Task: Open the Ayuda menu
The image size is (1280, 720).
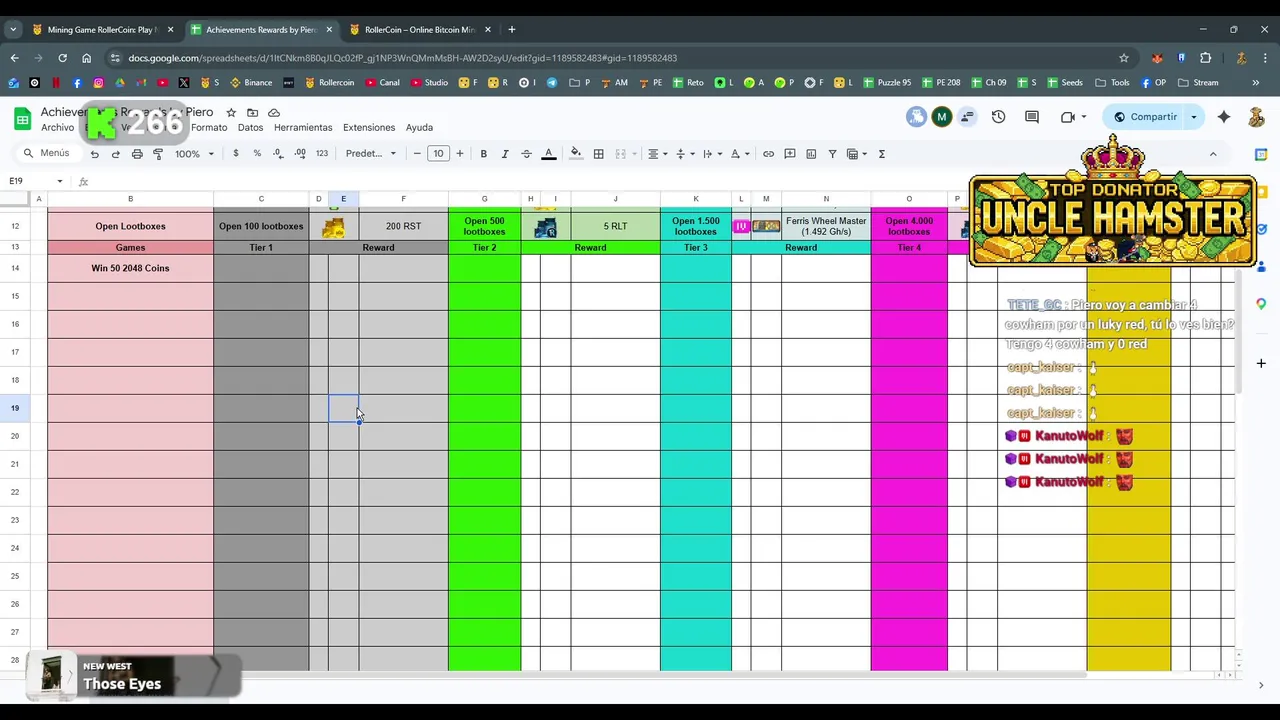Action: click(419, 128)
